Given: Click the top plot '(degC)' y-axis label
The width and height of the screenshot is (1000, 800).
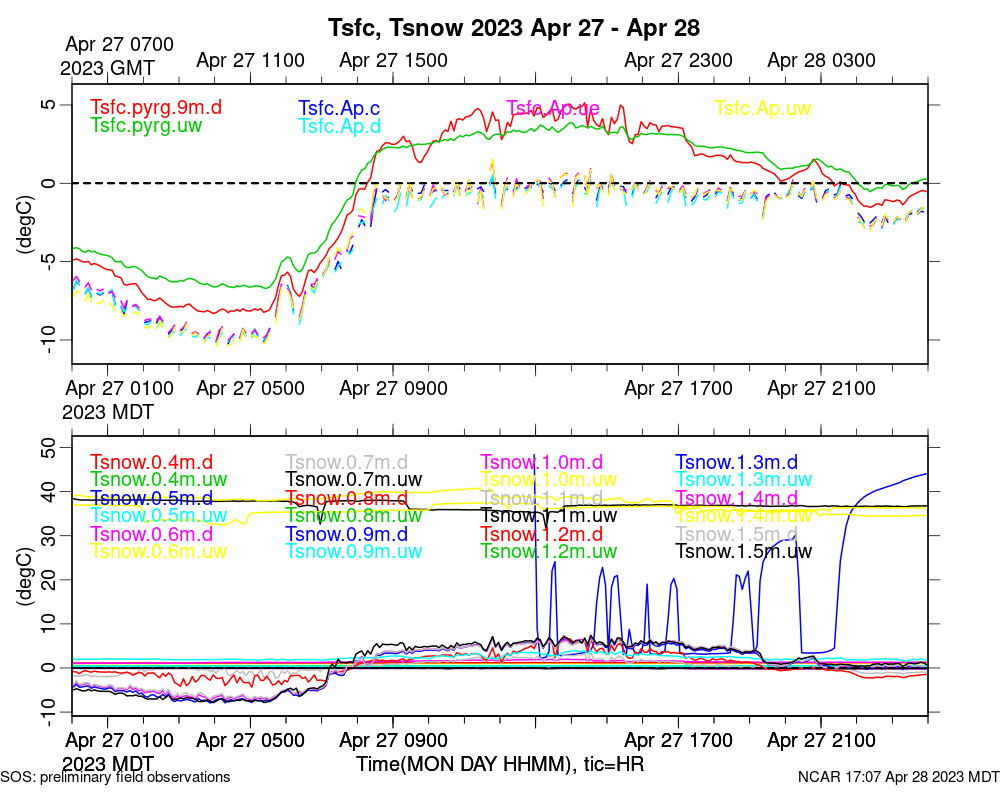Looking at the screenshot, I should point(26,224).
